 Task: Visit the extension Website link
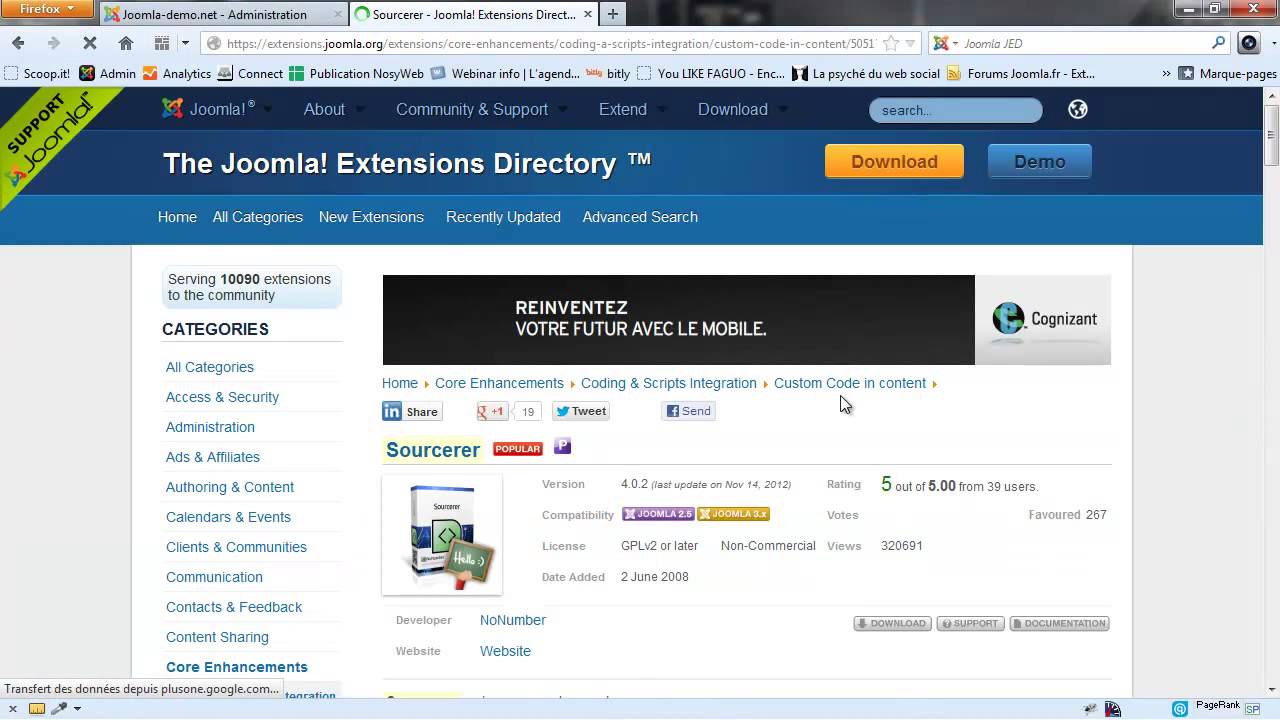click(505, 651)
